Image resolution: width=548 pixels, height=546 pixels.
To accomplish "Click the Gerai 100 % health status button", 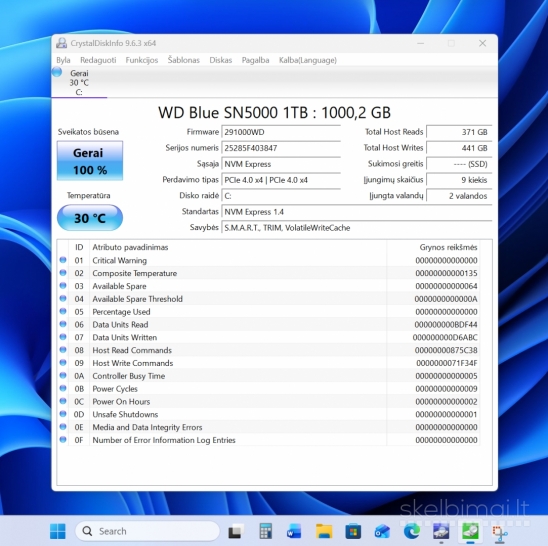I will click(x=90, y=161).
